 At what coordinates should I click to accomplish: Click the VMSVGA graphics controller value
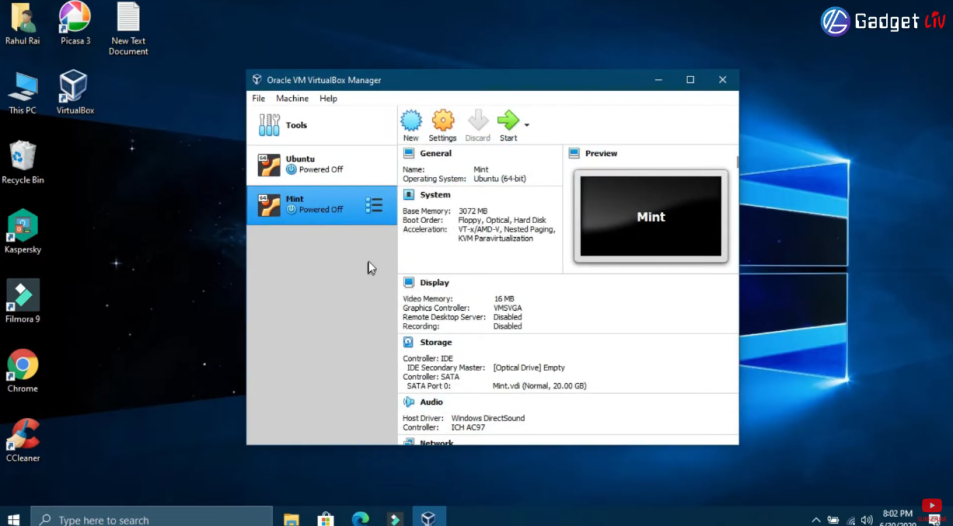[x=507, y=308]
